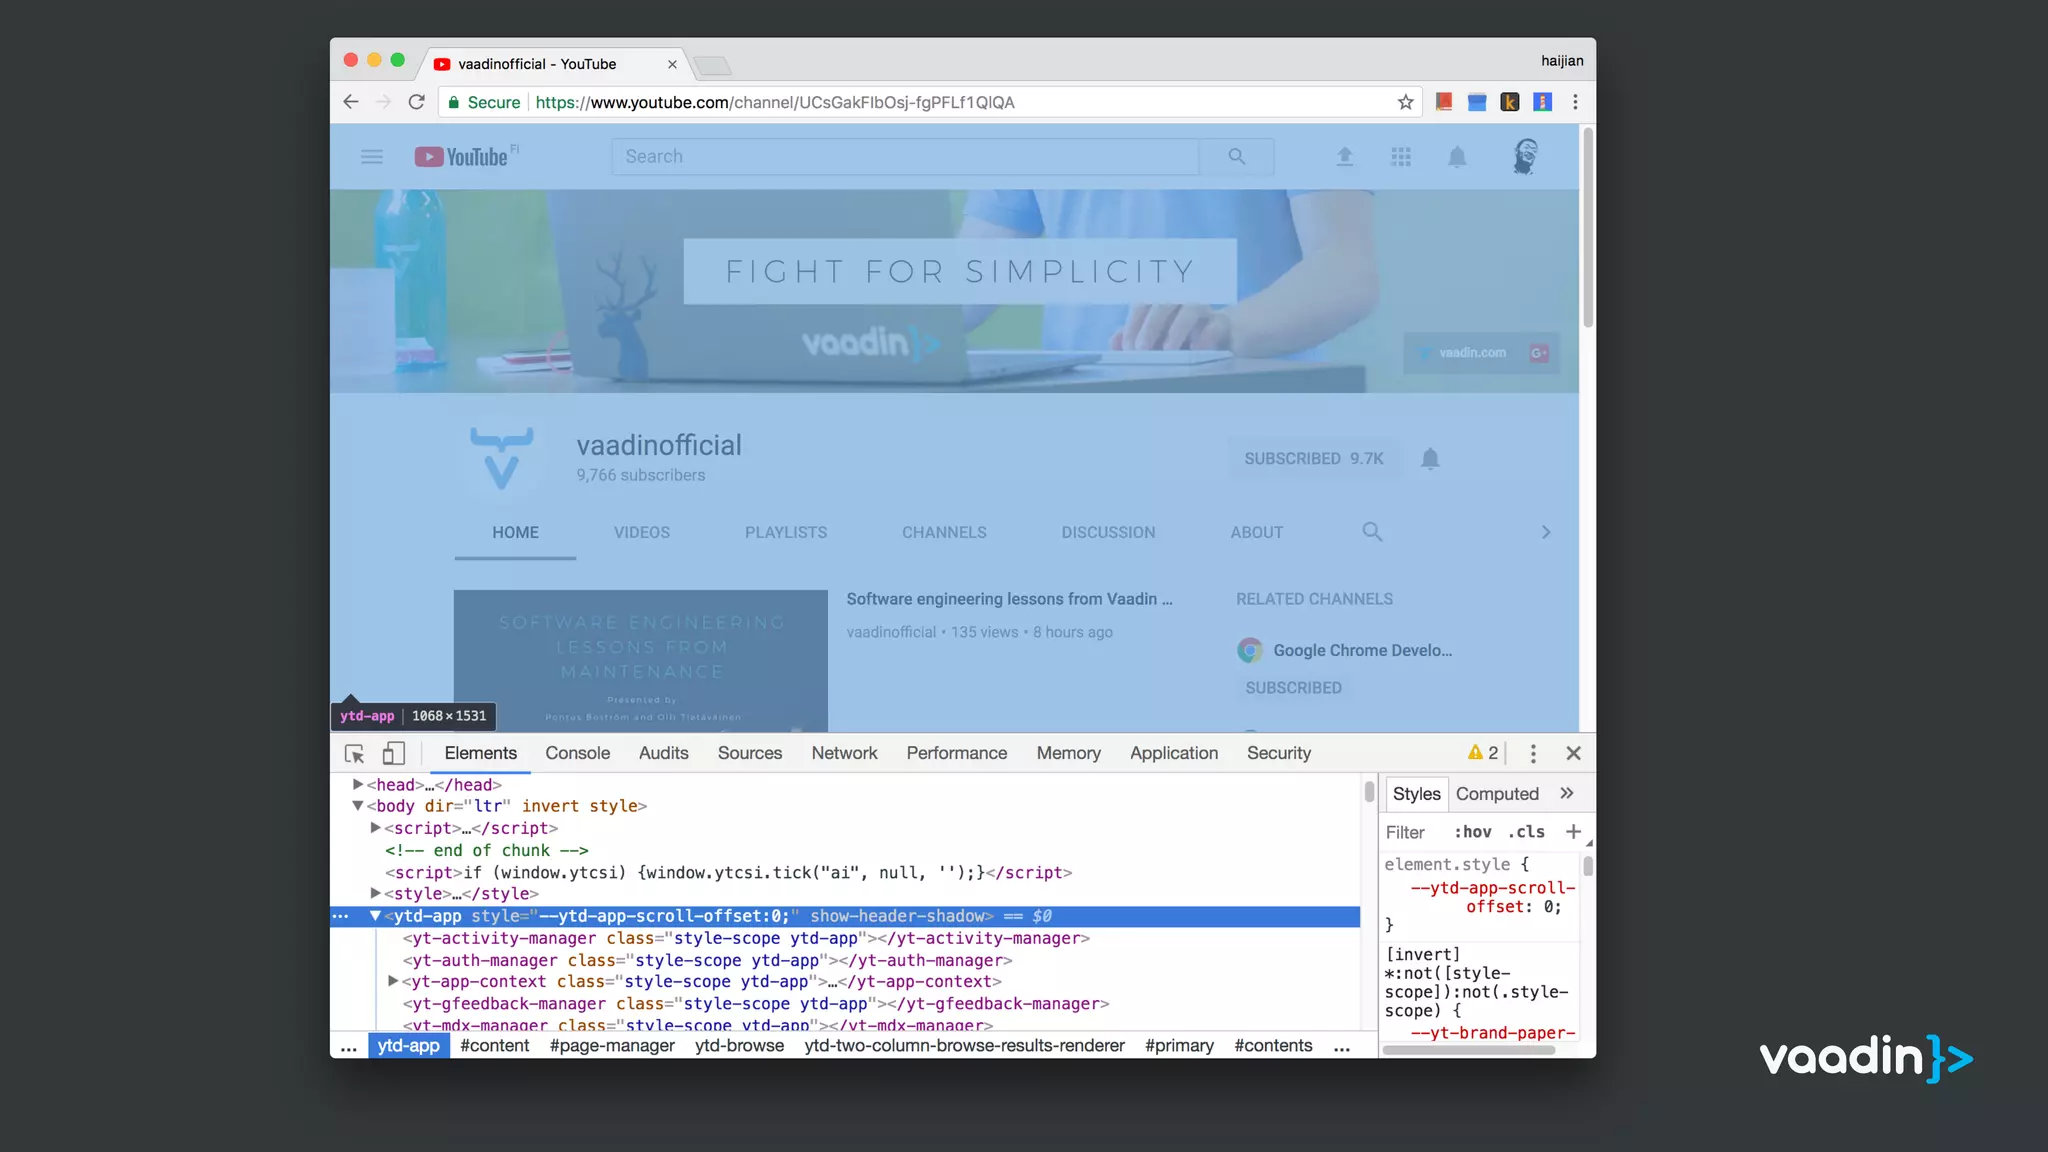The height and width of the screenshot is (1152, 2048).
Task: Click the DevTools inspect element picker icon
Action: (354, 754)
